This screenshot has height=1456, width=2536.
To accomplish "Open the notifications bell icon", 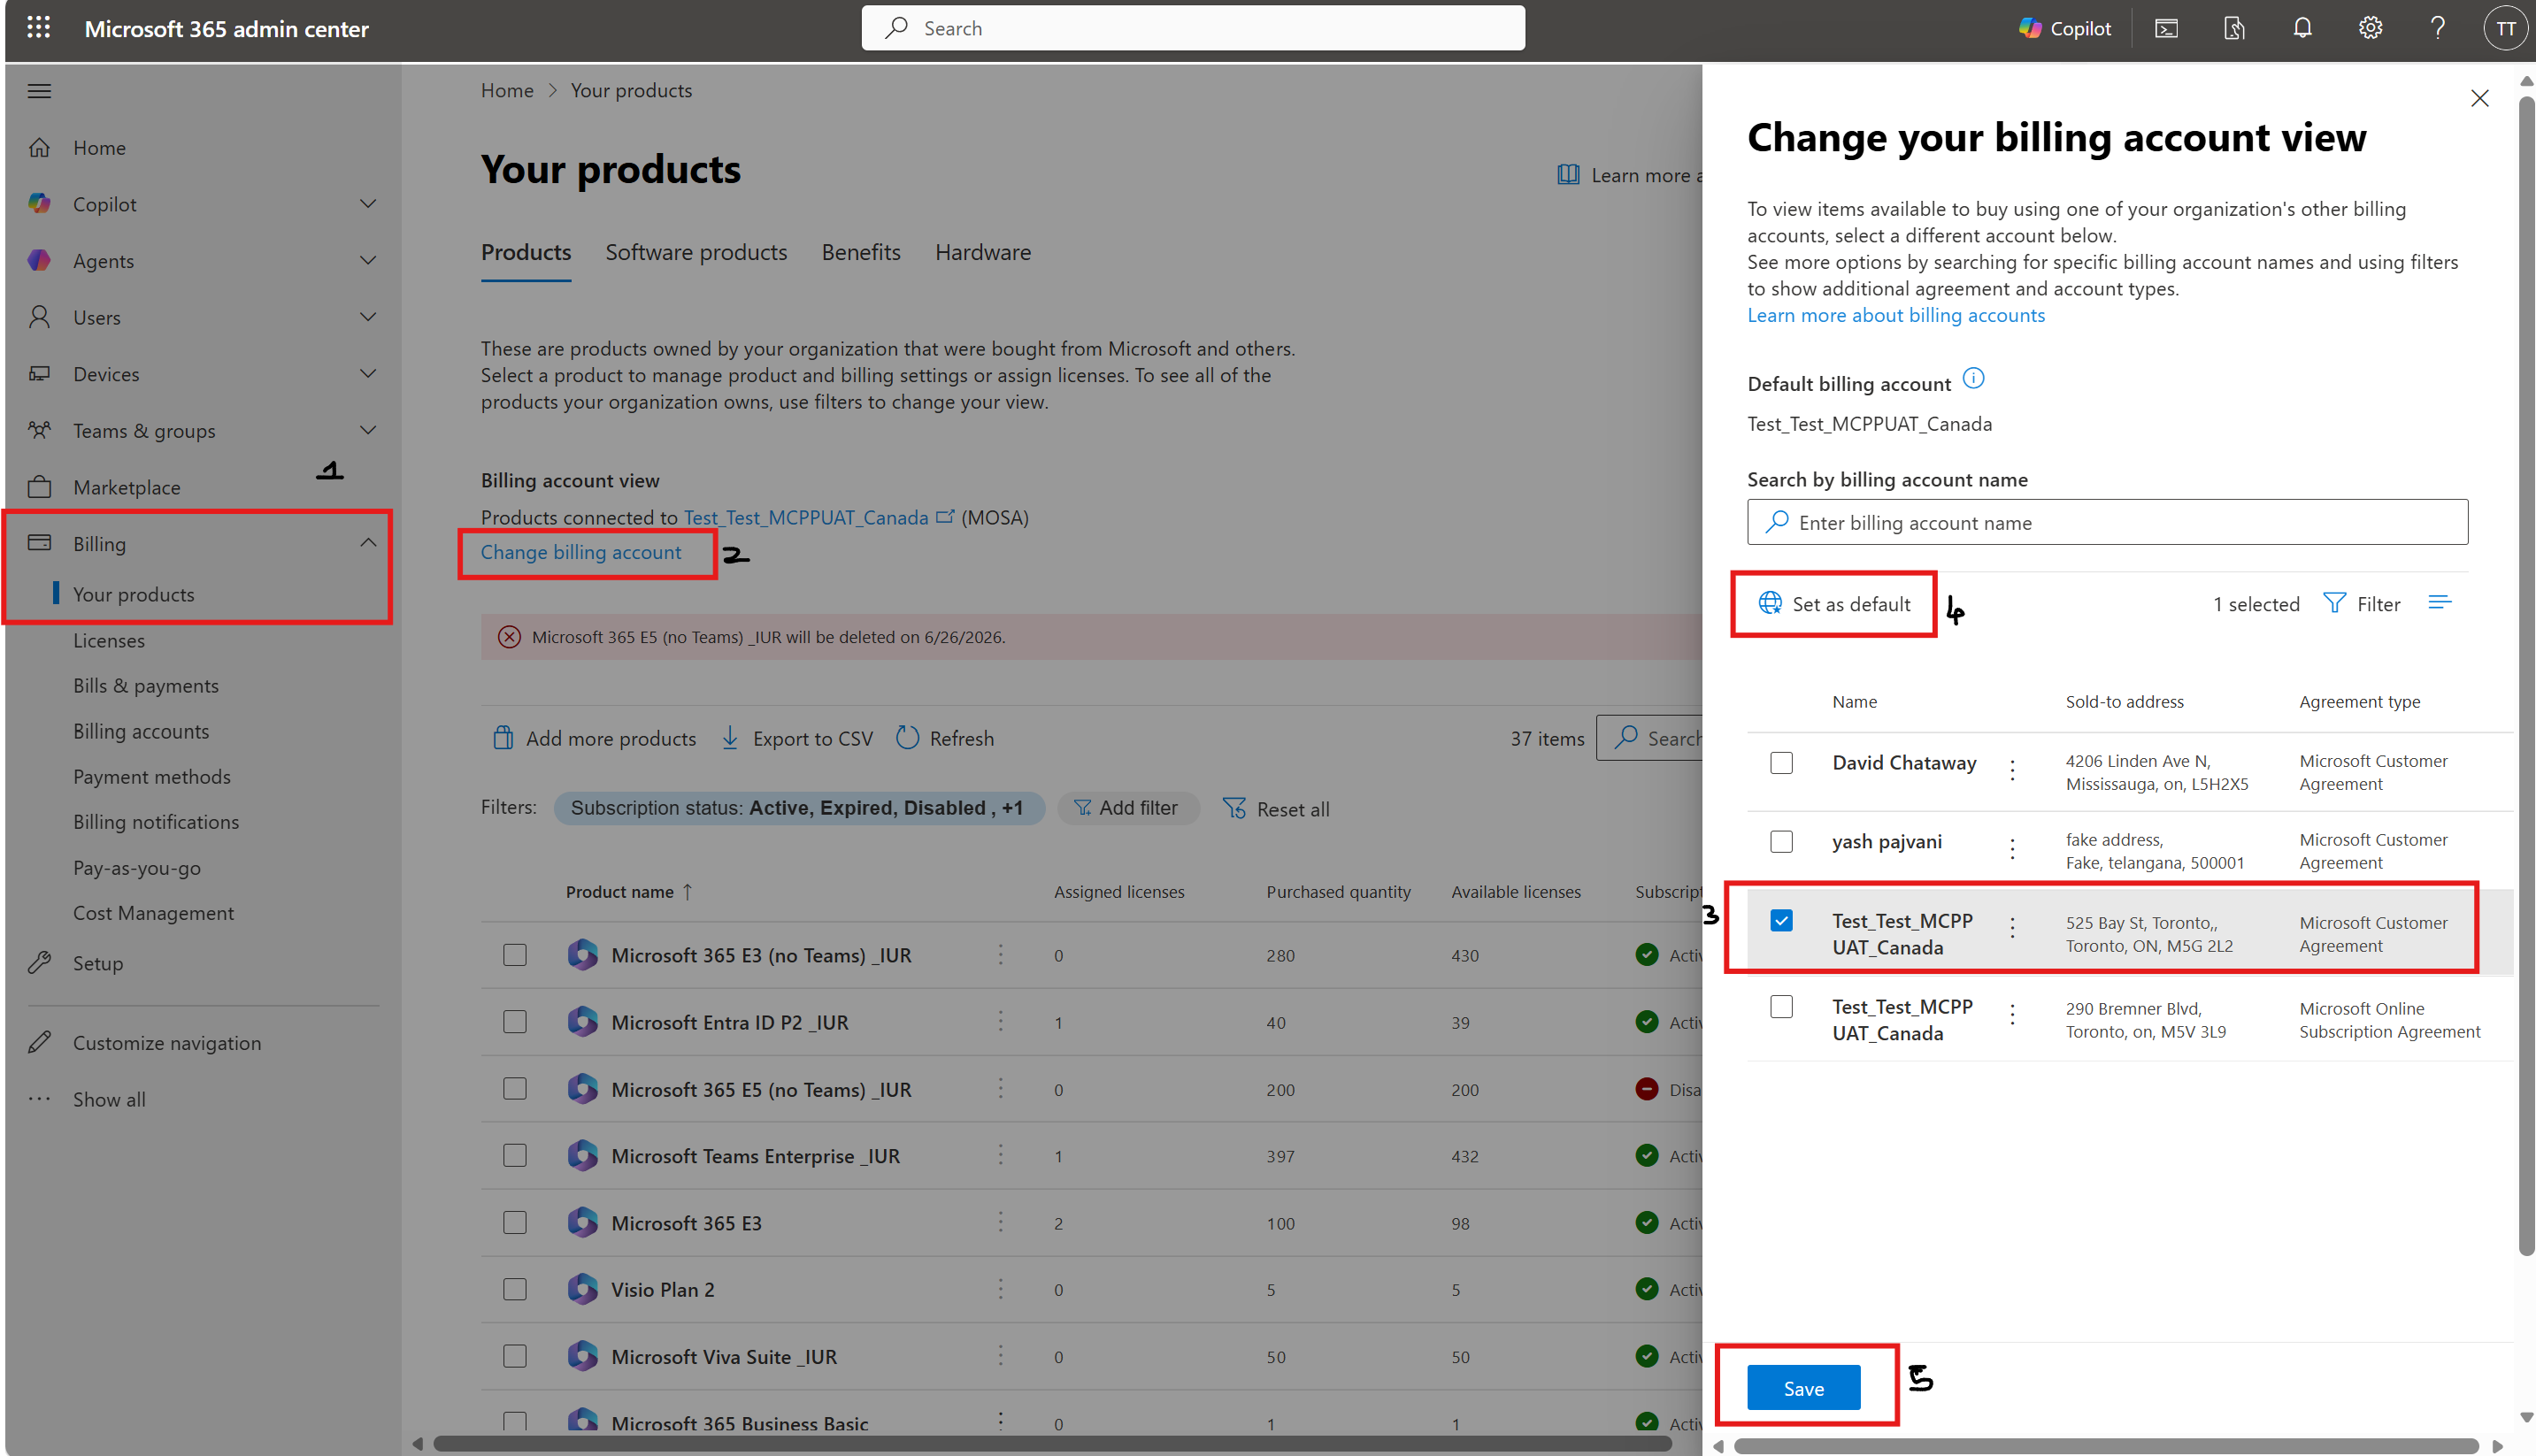I will 2302,28.
